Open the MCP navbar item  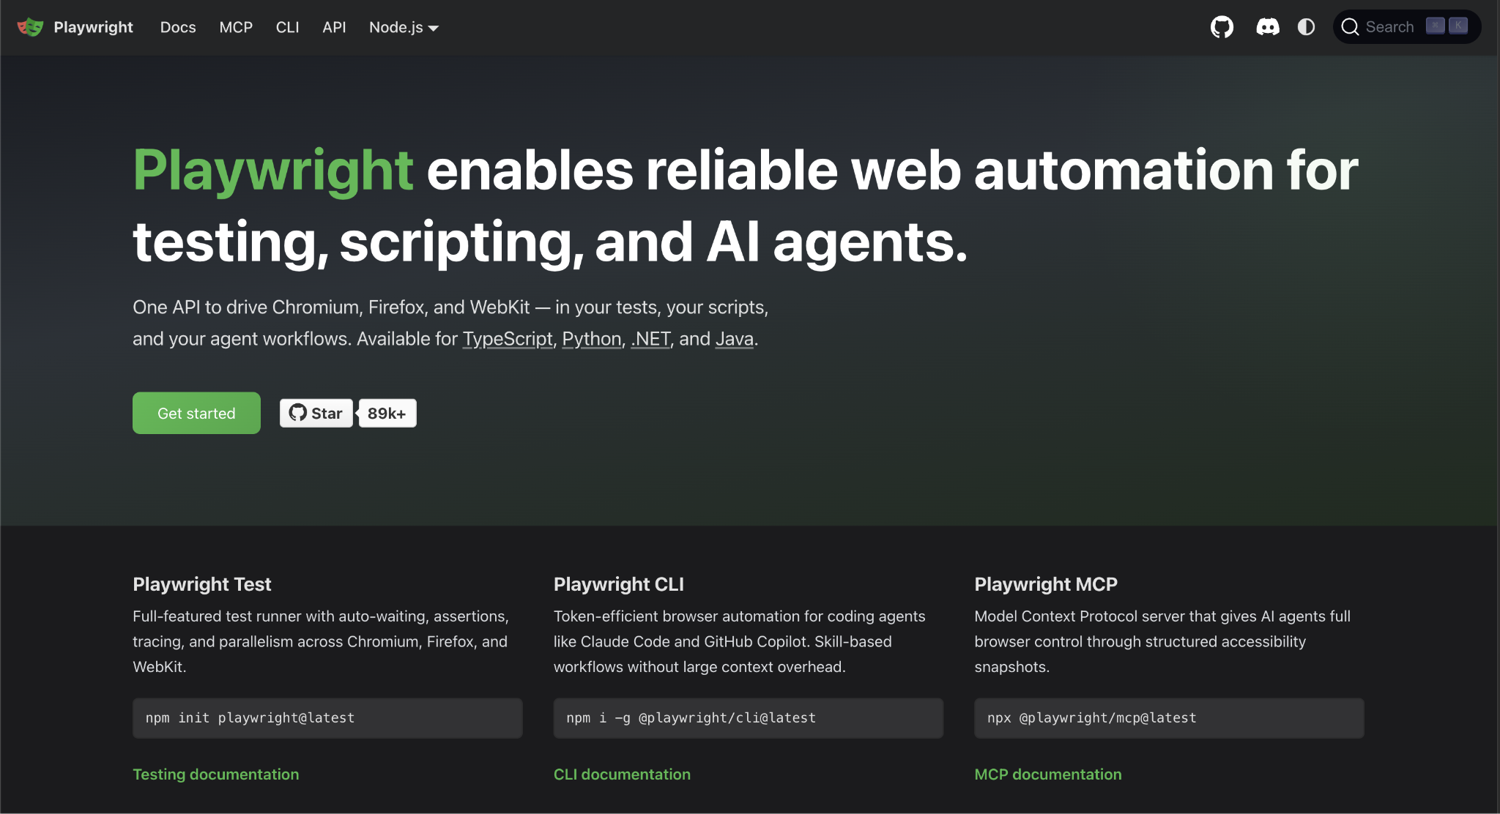[x=236, y=27]
